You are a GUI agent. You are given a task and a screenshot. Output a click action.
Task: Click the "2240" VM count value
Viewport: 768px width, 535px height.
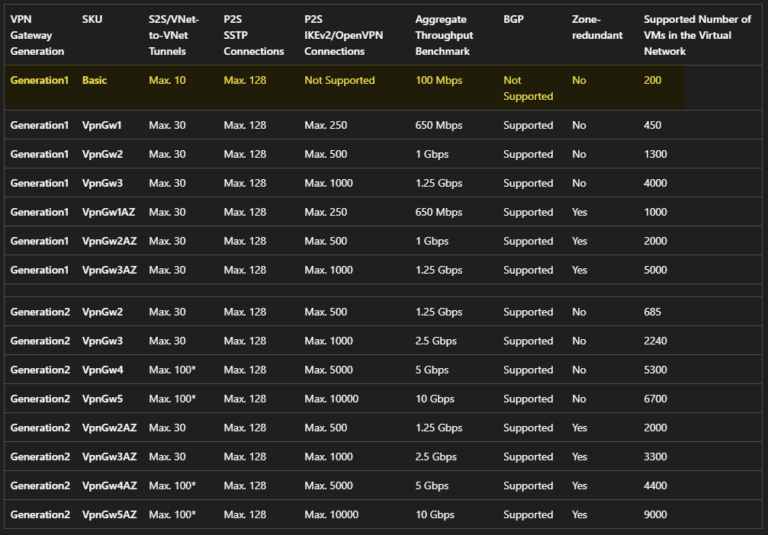pos(655,341)
